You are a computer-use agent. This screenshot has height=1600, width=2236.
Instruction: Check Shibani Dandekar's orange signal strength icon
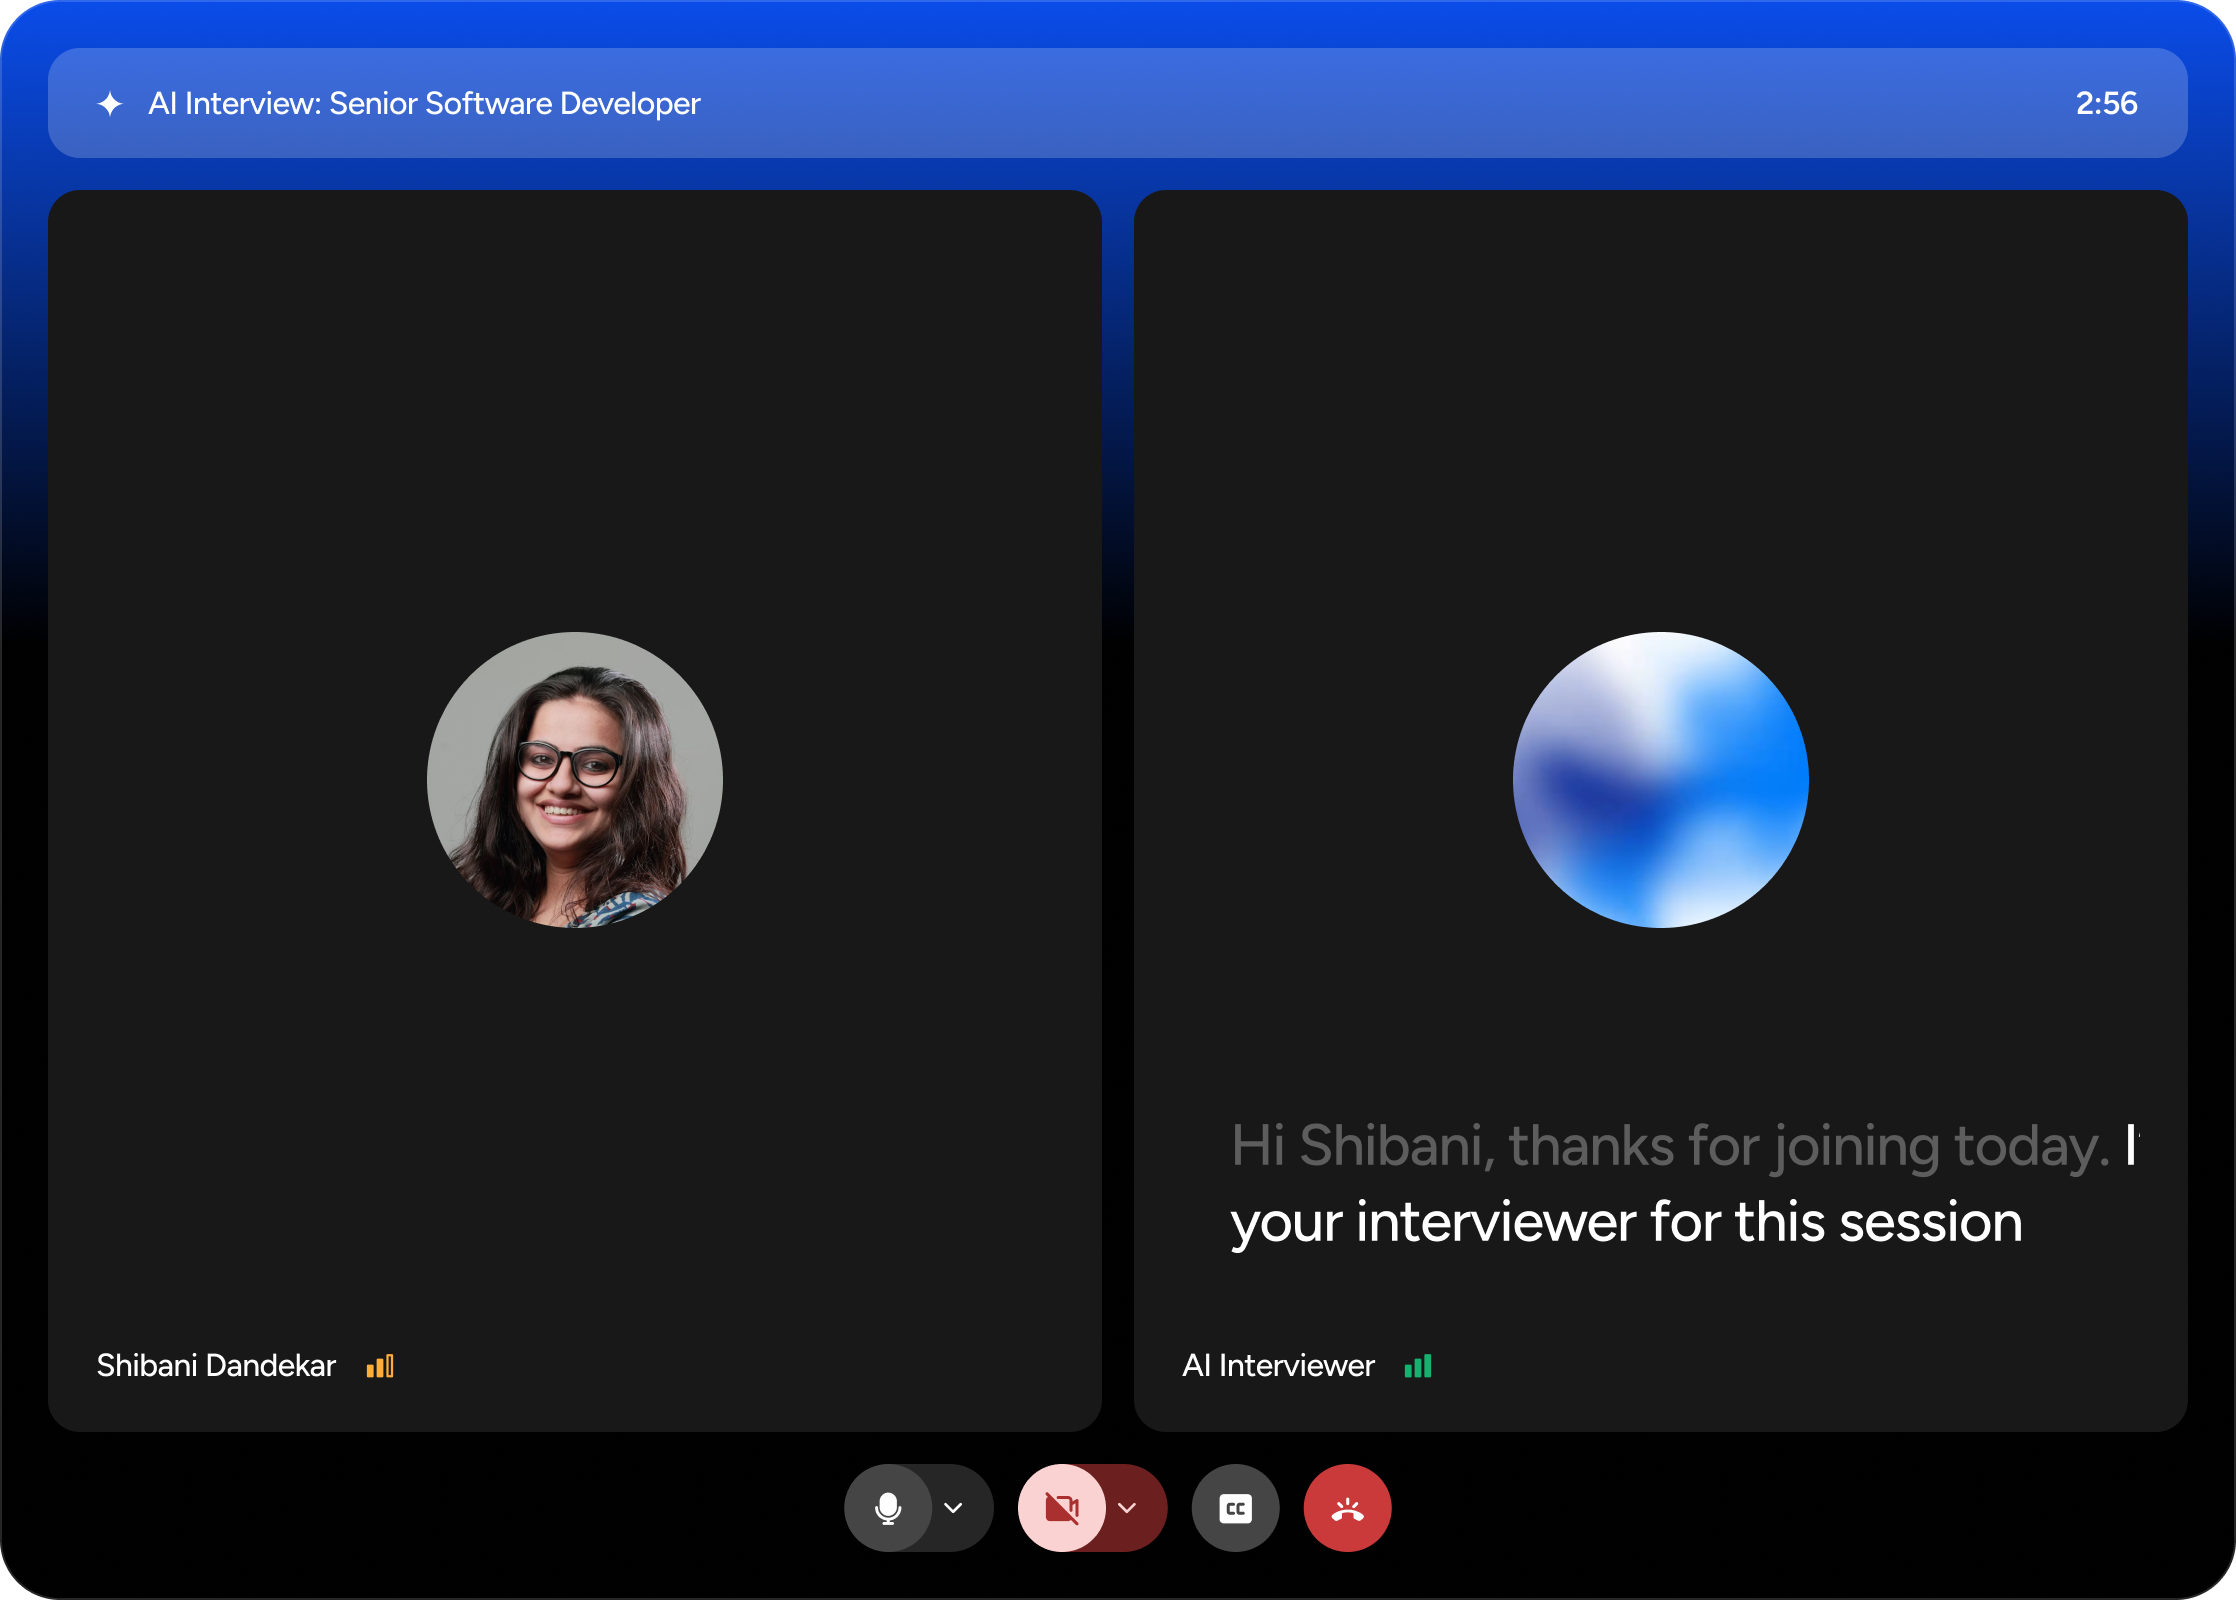coord(380,1366)
